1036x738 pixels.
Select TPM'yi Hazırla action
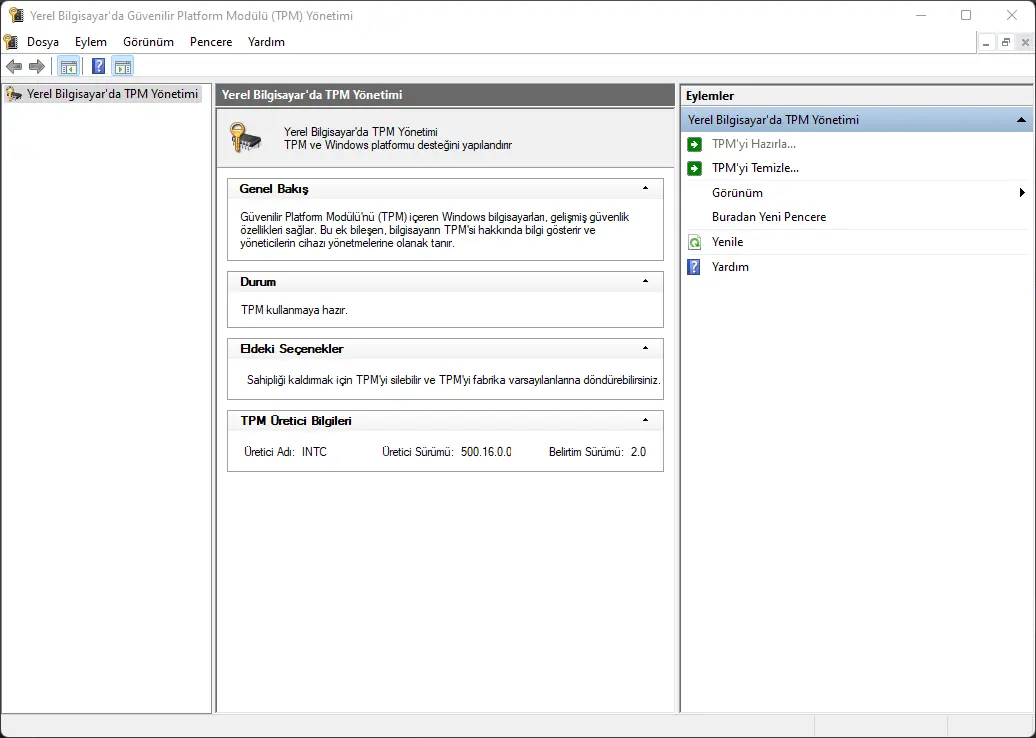click(754, 144)
